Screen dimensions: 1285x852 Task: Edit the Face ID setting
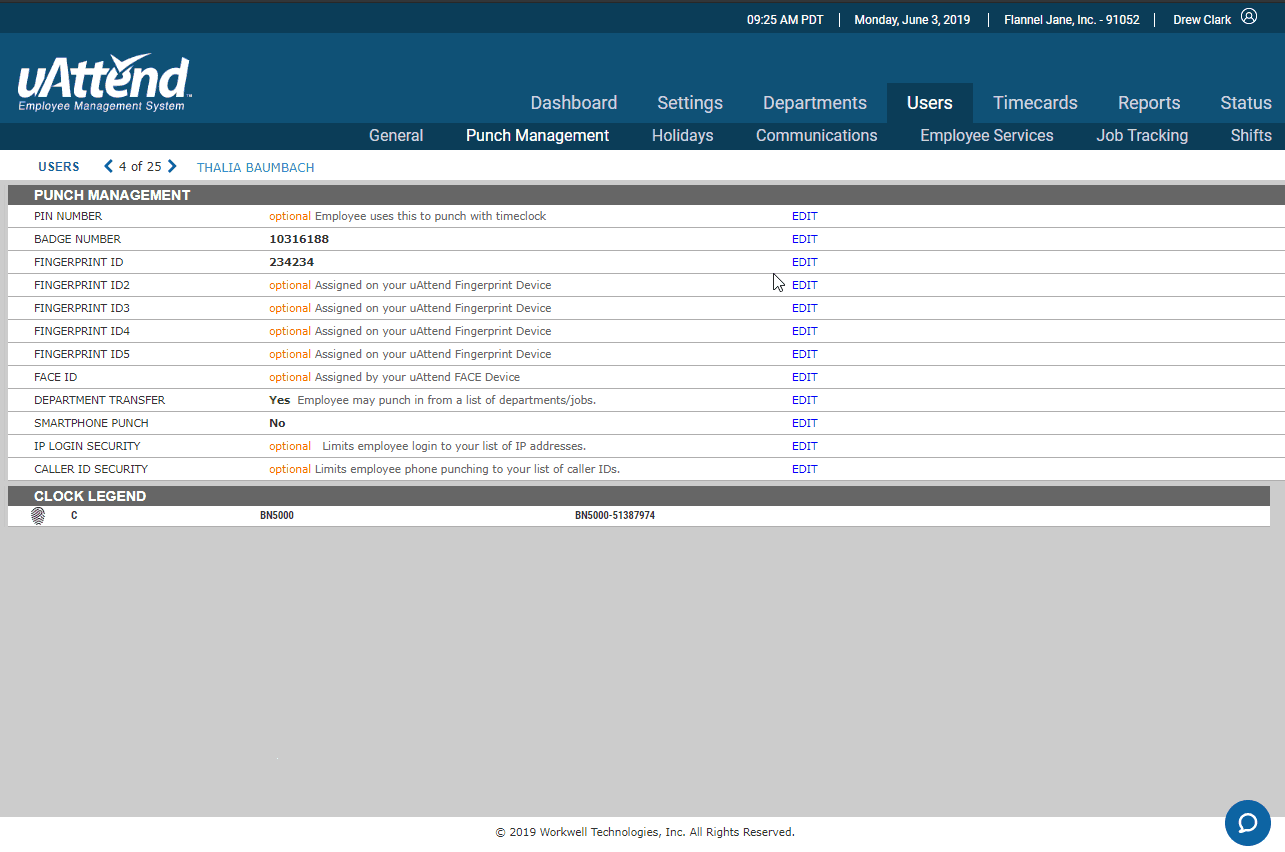(804, 377)
